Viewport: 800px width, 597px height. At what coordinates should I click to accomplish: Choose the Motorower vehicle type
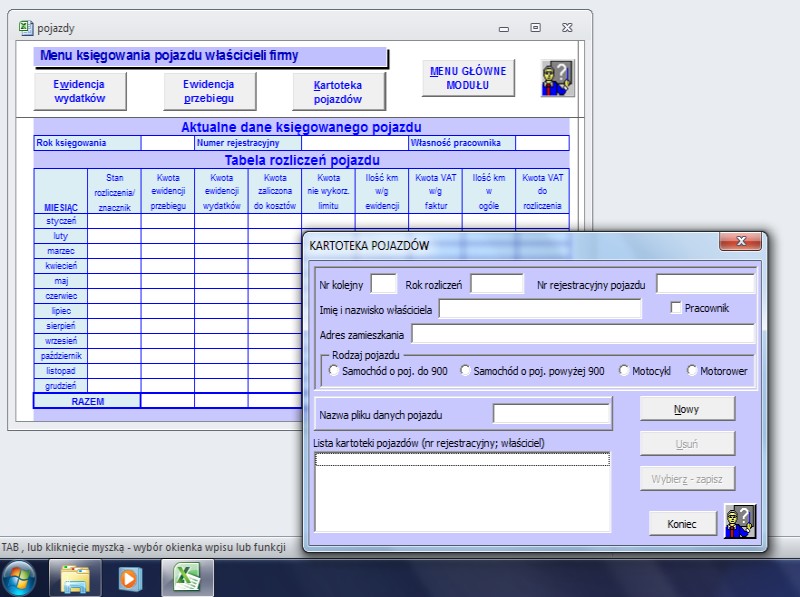693,371
